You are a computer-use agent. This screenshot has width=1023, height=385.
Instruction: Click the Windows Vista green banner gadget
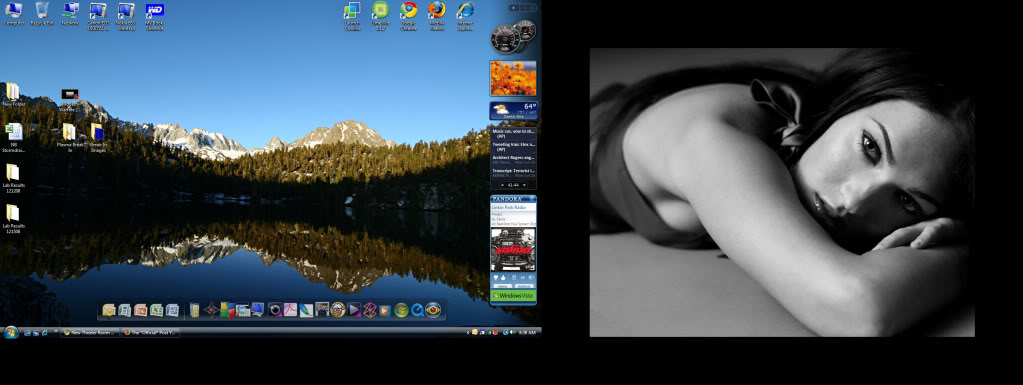tap(513, 296)
